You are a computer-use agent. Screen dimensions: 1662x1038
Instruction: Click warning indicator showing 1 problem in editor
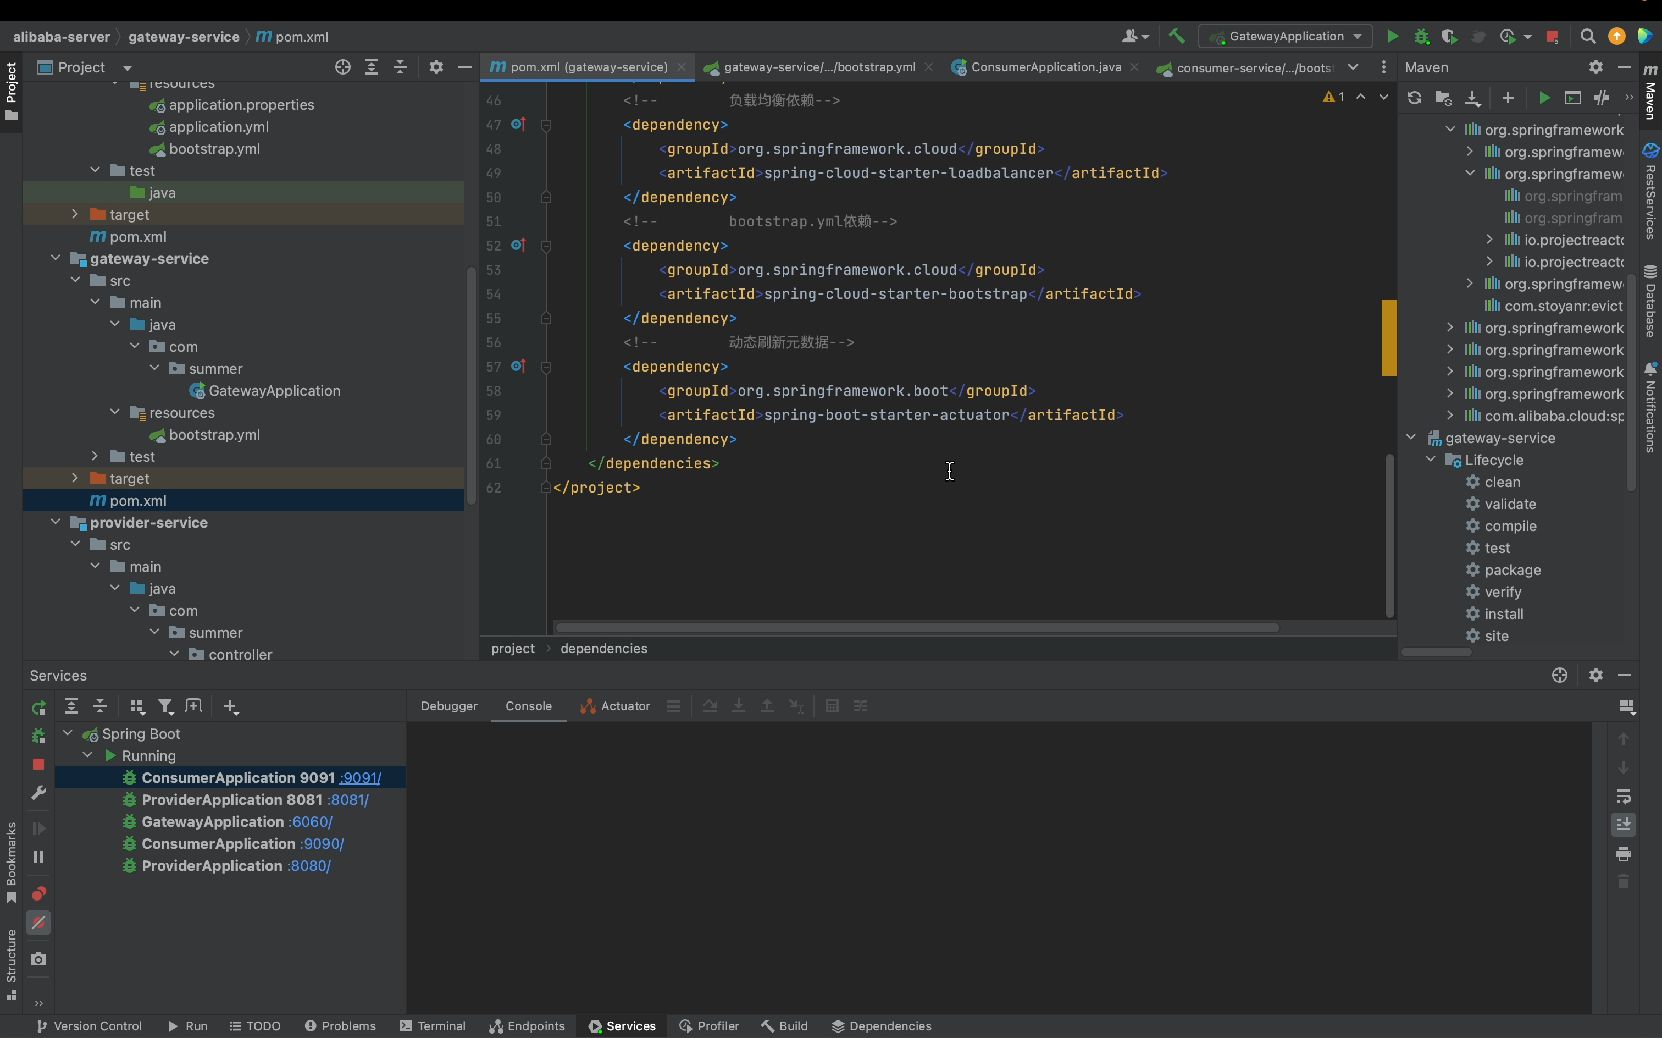[x=1334, y=97]
